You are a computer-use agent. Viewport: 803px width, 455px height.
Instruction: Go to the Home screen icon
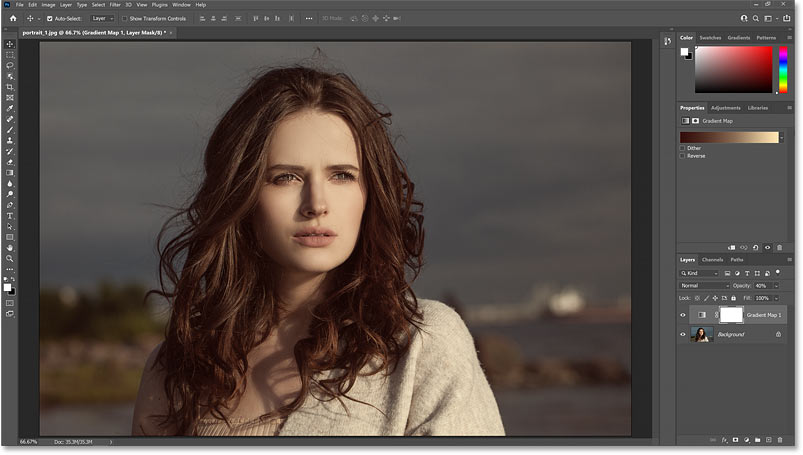pos(13,18)
